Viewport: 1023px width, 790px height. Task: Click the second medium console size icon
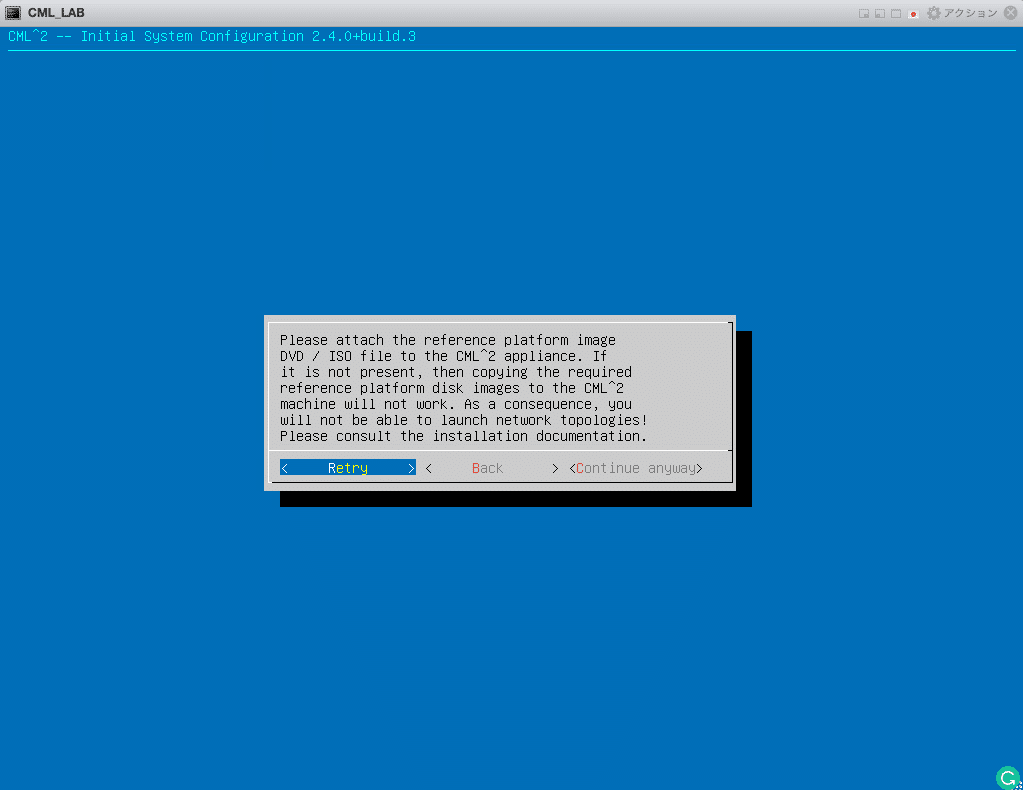pyautogui.click(x=880, y=14)
